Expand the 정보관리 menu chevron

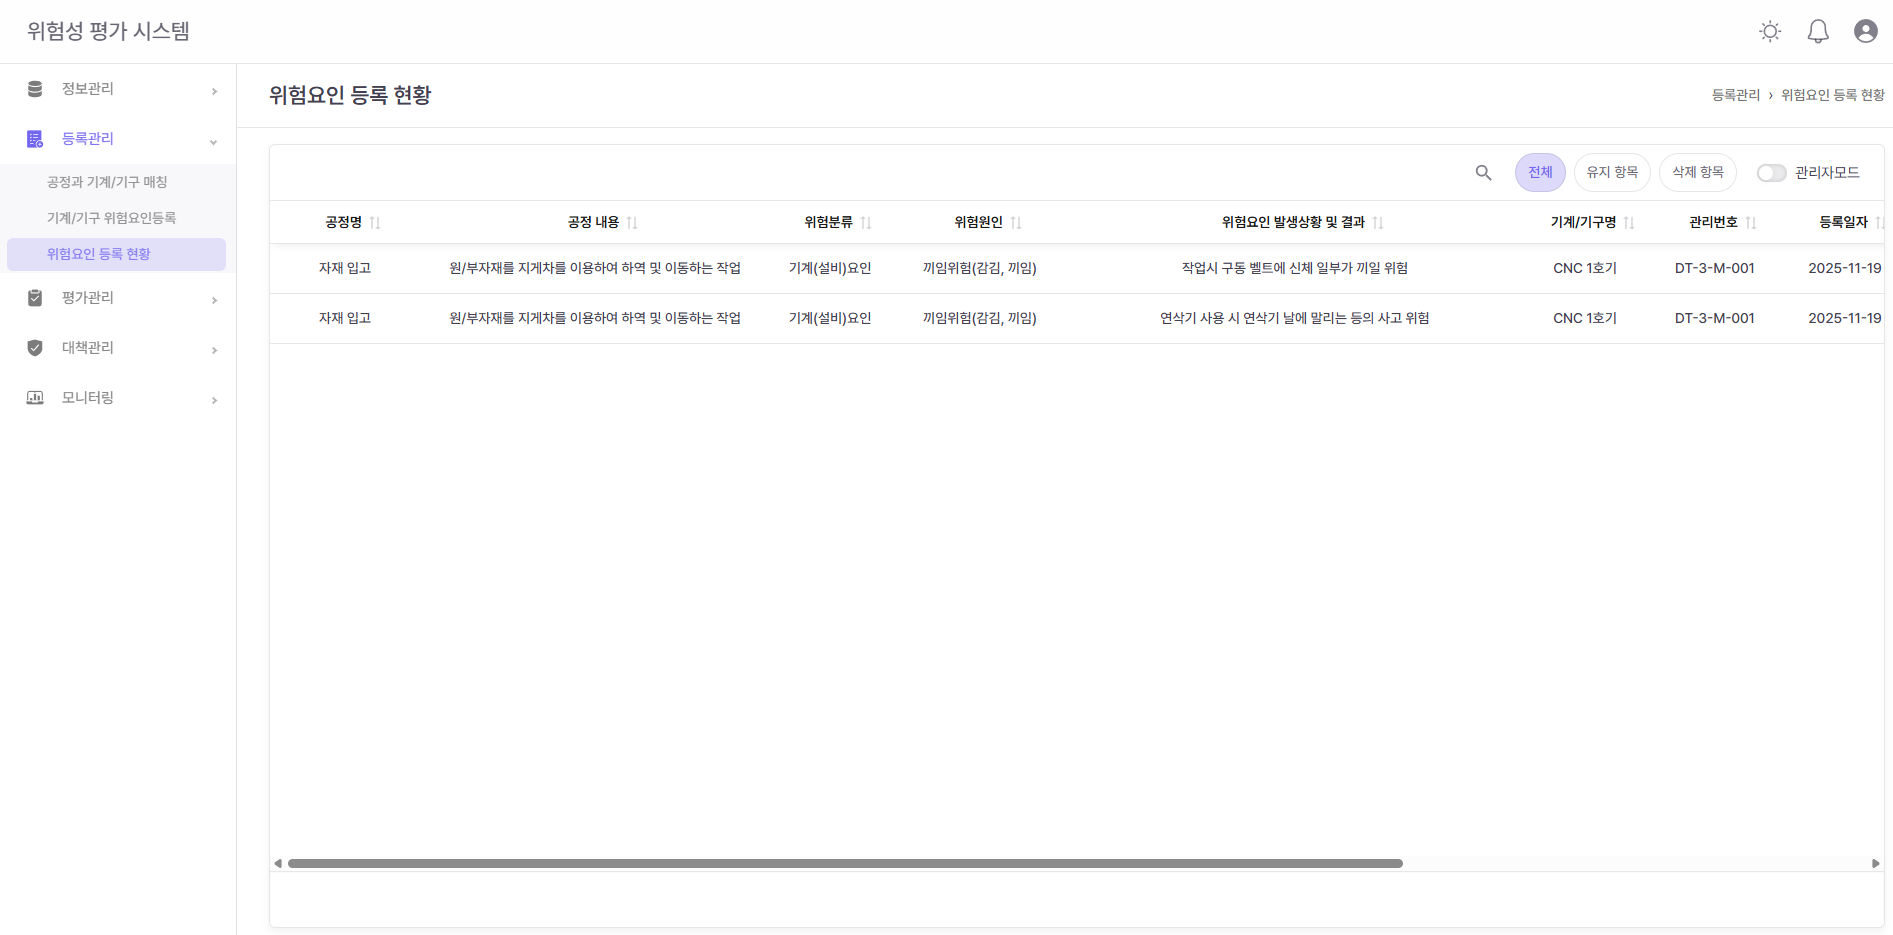[214, 91]
